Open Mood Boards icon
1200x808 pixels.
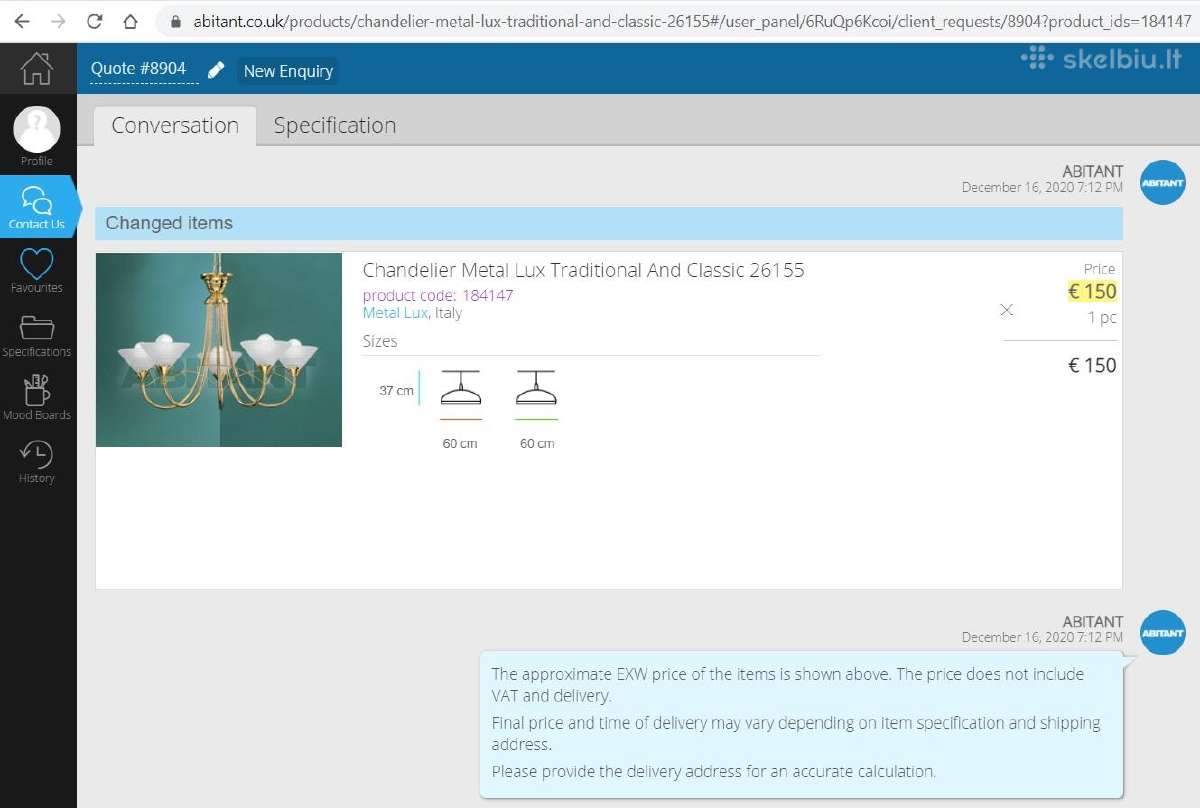click(37, 390)
